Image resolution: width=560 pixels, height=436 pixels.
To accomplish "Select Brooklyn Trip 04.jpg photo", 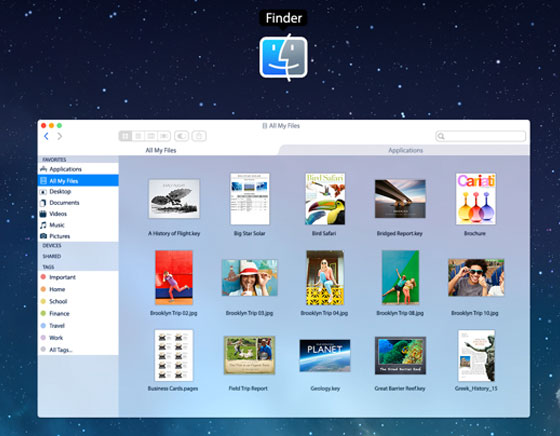I will click(325, 277).
